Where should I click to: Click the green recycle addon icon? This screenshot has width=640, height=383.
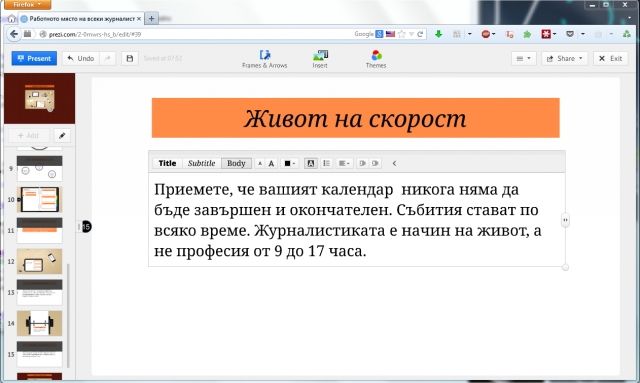point(627,34)
